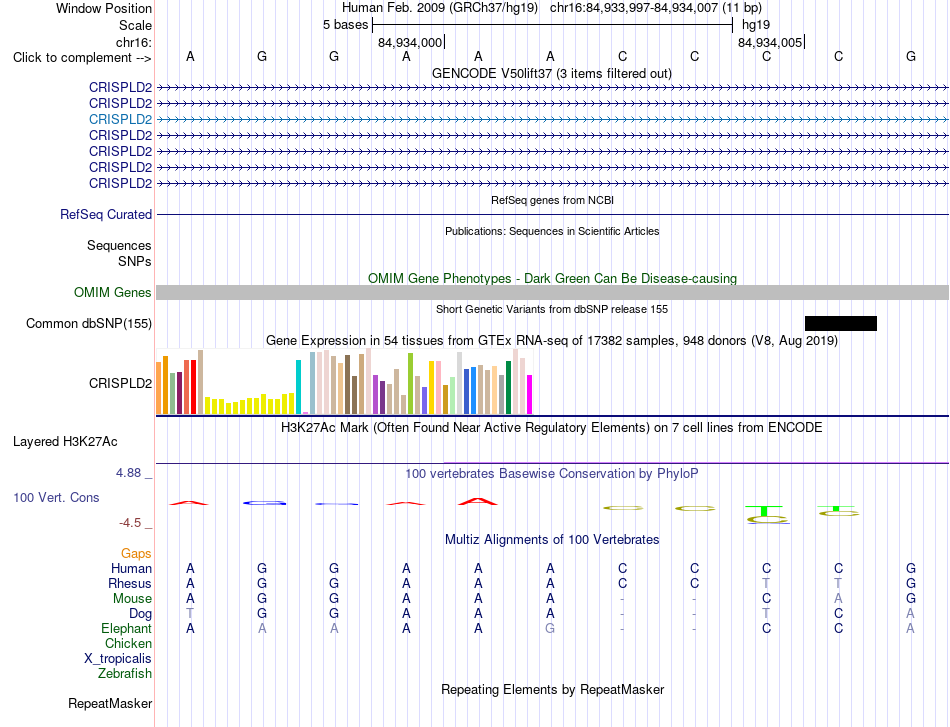Image resolution: width=950 pixels, height=727 pixels.
Task: Open the OMIM Genes track label
Action: (112, 293)
